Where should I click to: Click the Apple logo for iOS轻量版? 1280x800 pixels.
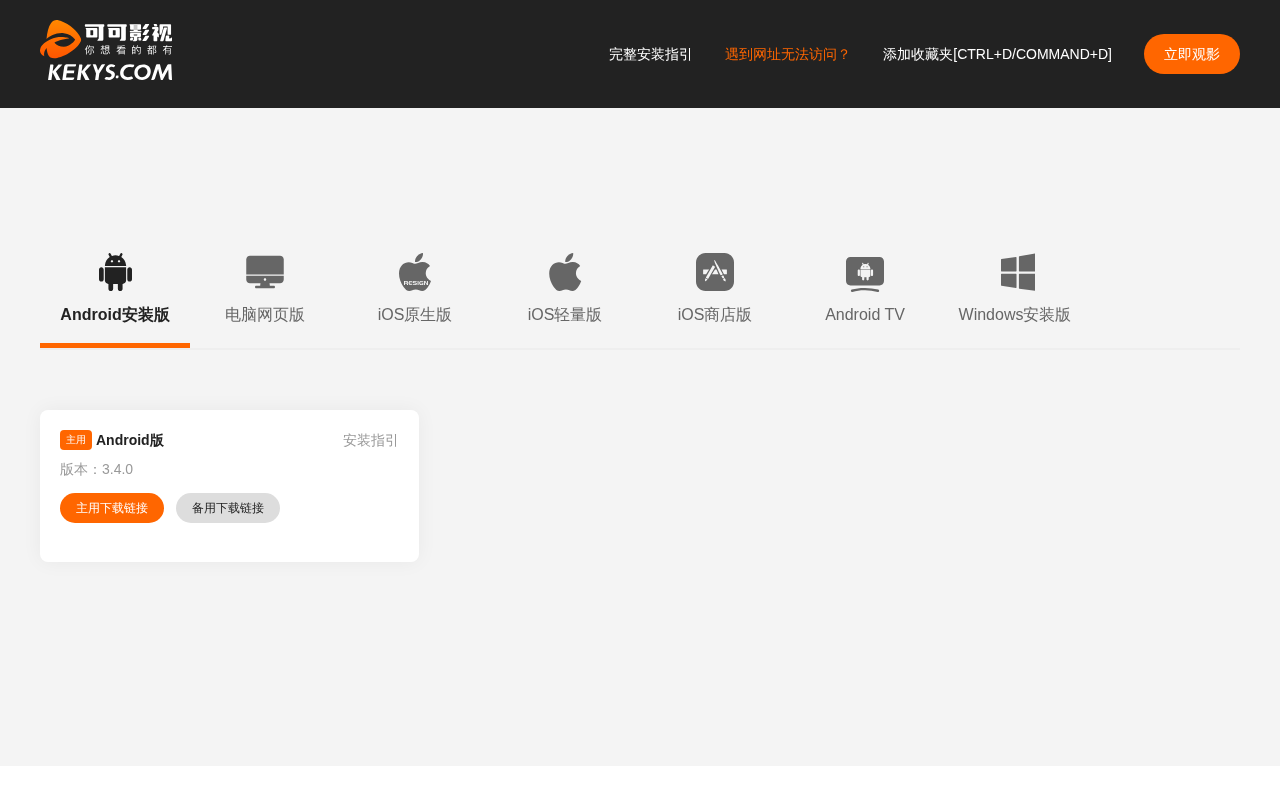pyautogui.click(x=565, y=272)
